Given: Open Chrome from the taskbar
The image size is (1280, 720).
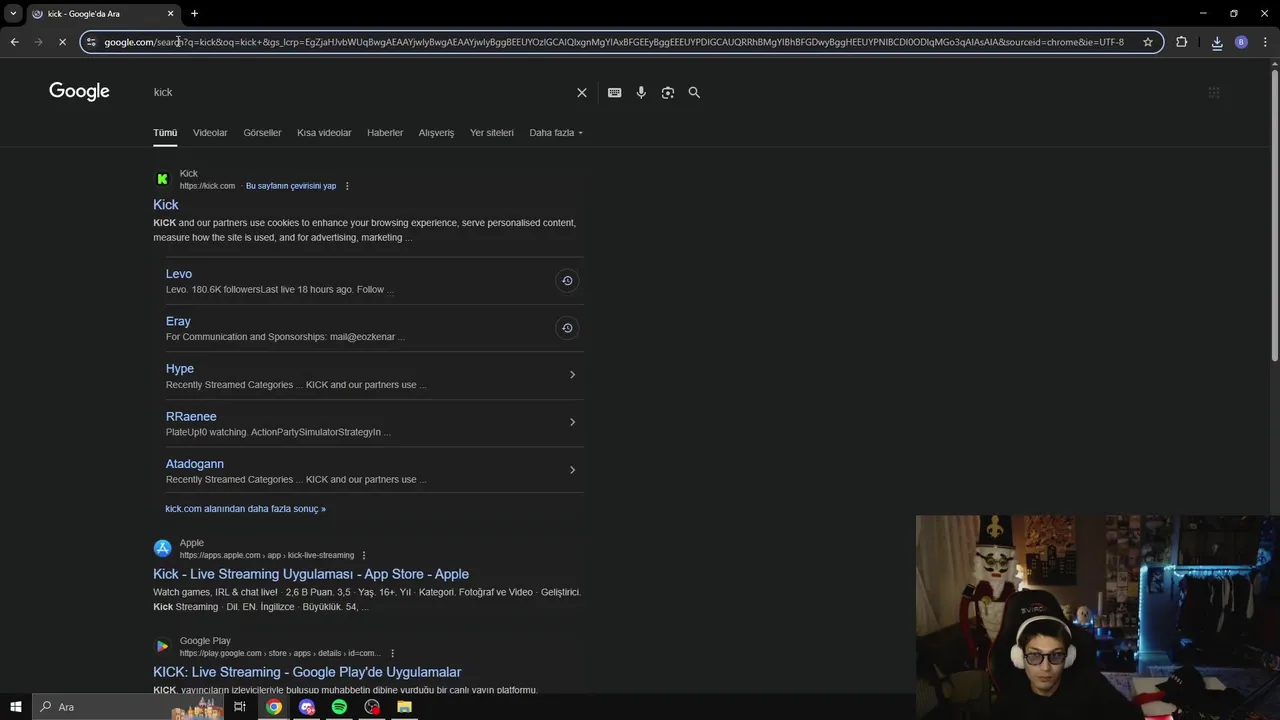Looking at the screenshot, I should click(x=273, y=707).
